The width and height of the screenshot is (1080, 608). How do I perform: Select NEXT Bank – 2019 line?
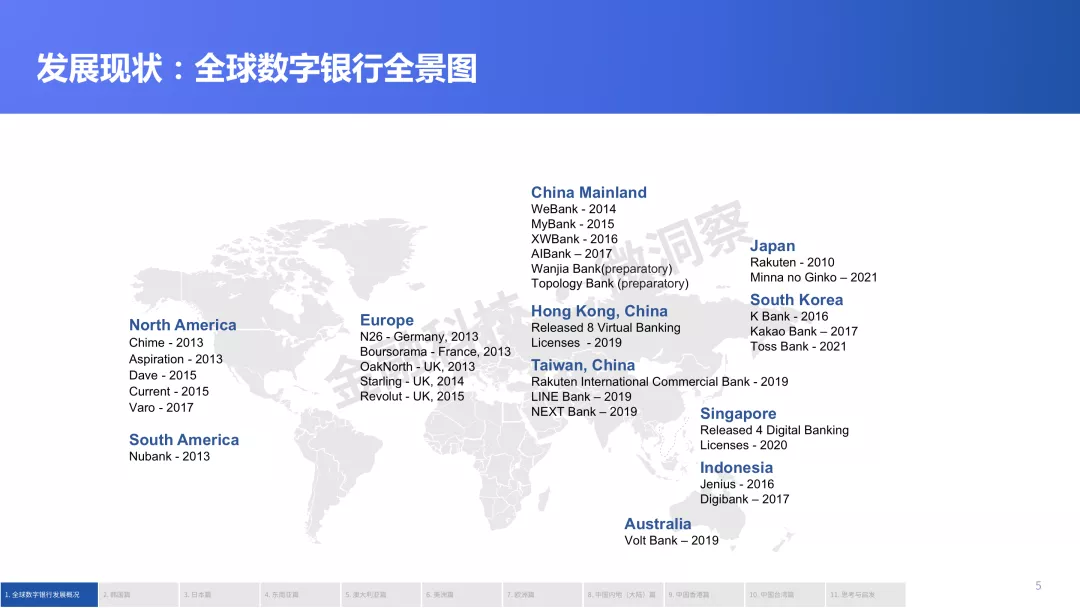tap(583, 412)
